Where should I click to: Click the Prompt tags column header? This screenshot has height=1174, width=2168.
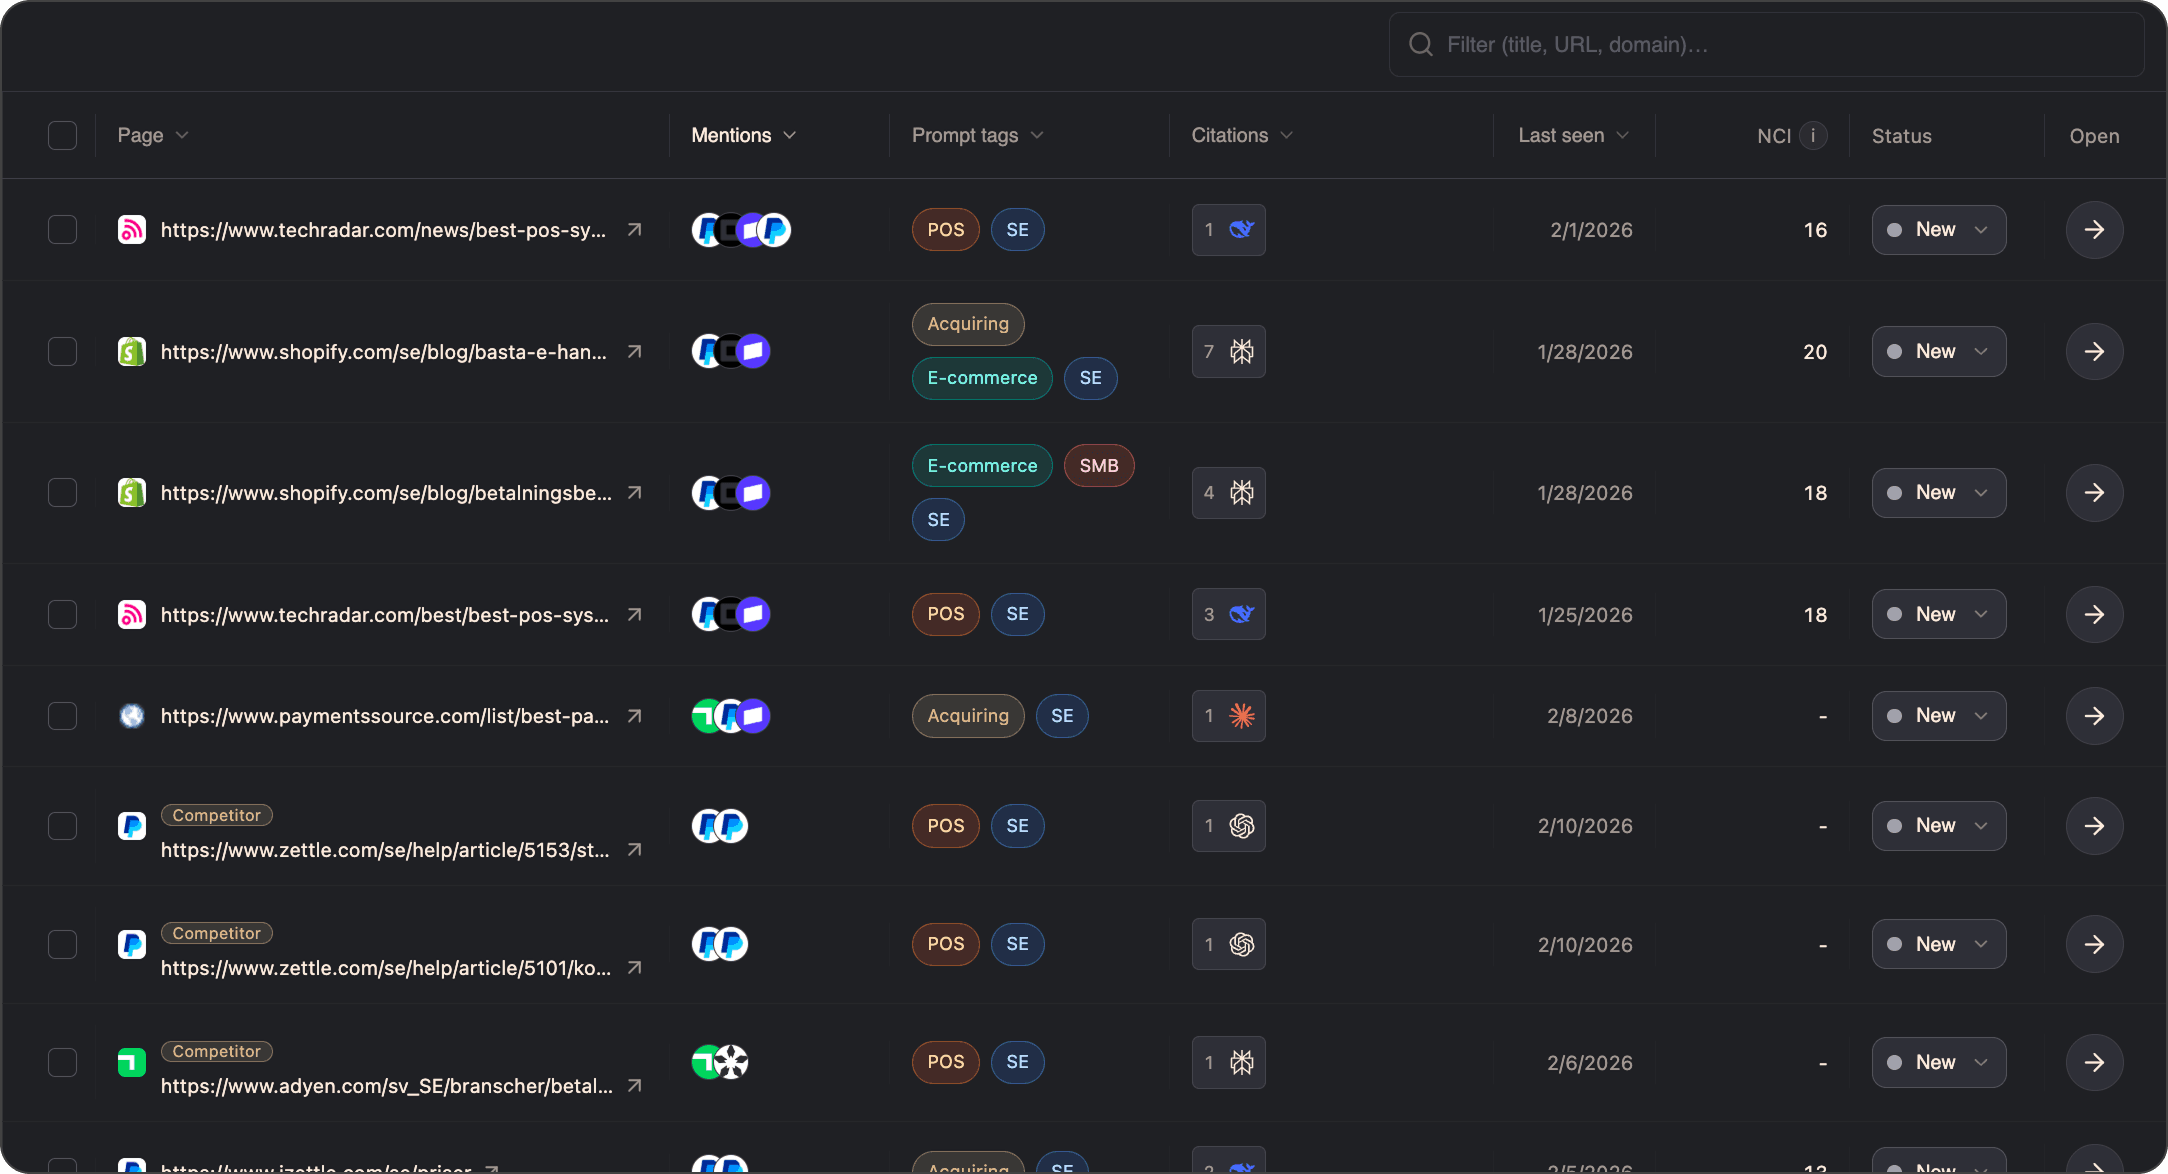pos(976,135)
